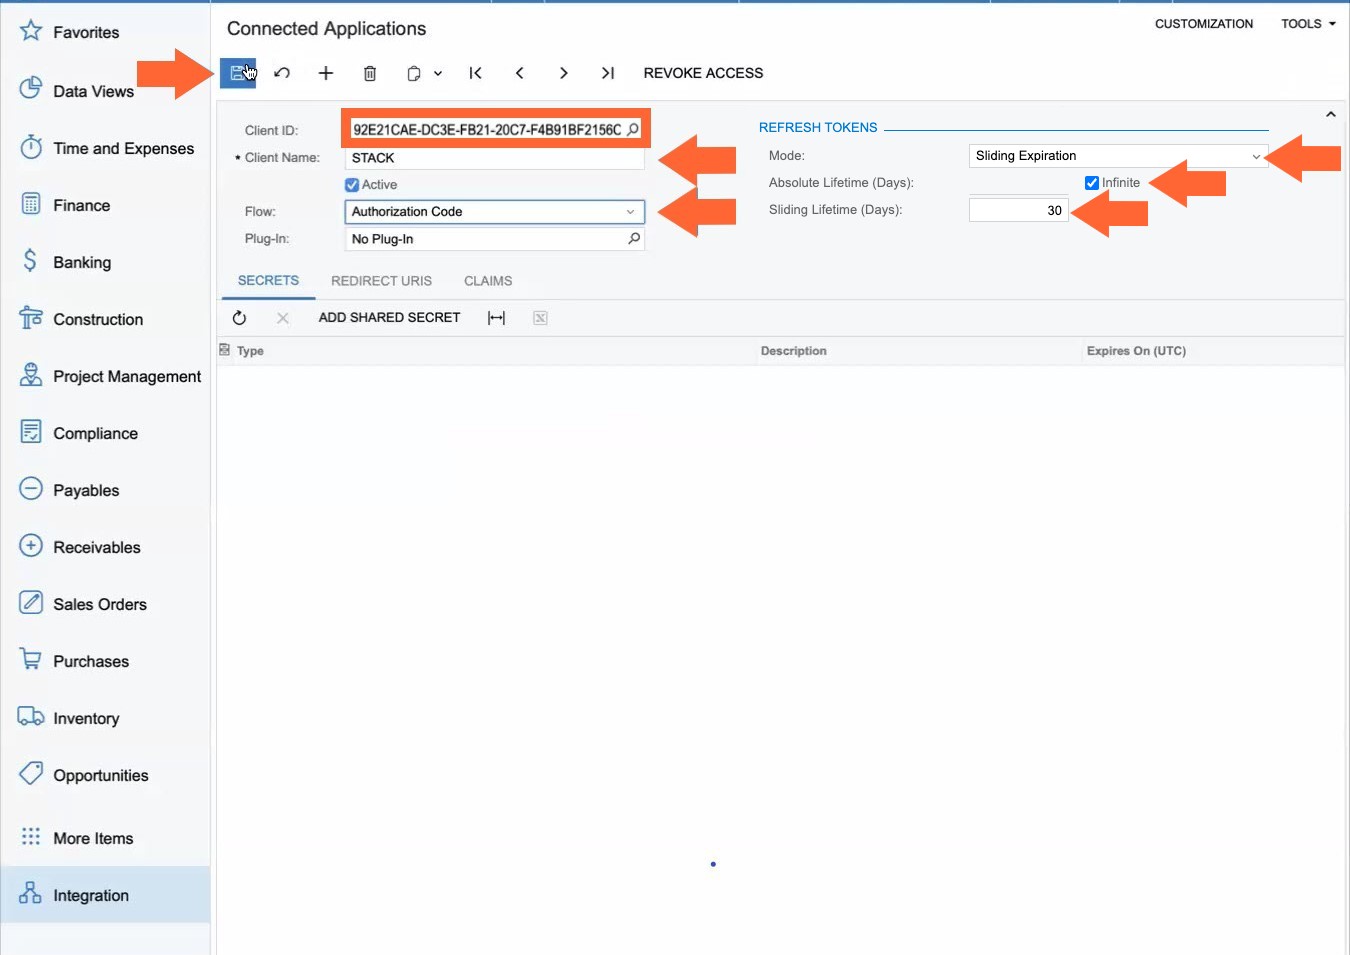
Task: Collapse the form header panel
Action: point(1331,114)
